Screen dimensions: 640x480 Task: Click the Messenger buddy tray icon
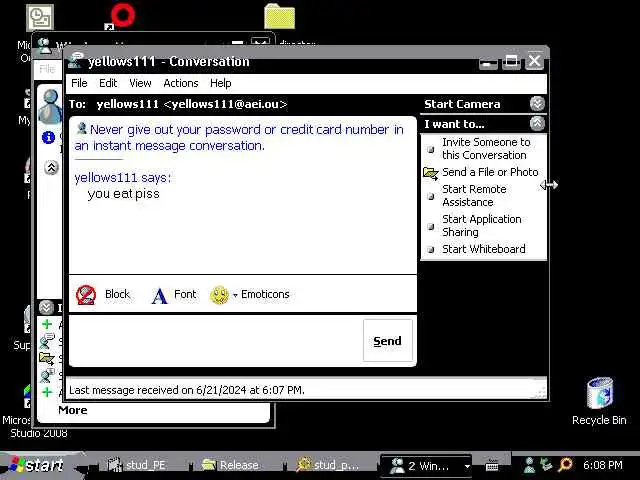529,465
